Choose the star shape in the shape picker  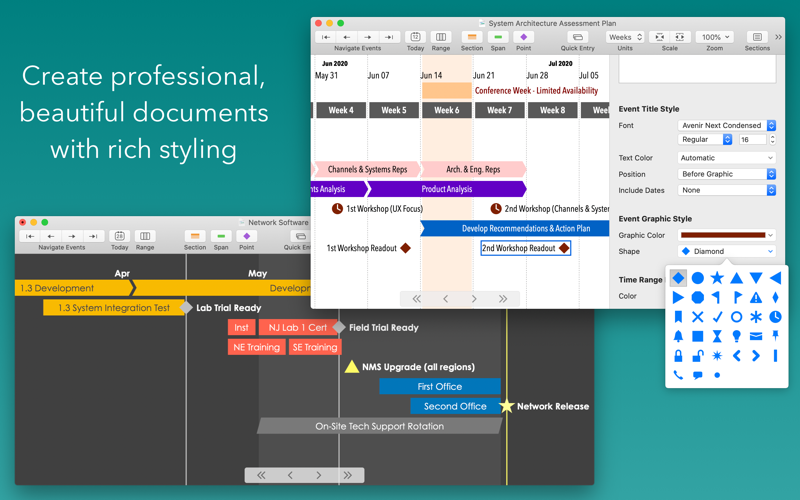coord(717,278)
